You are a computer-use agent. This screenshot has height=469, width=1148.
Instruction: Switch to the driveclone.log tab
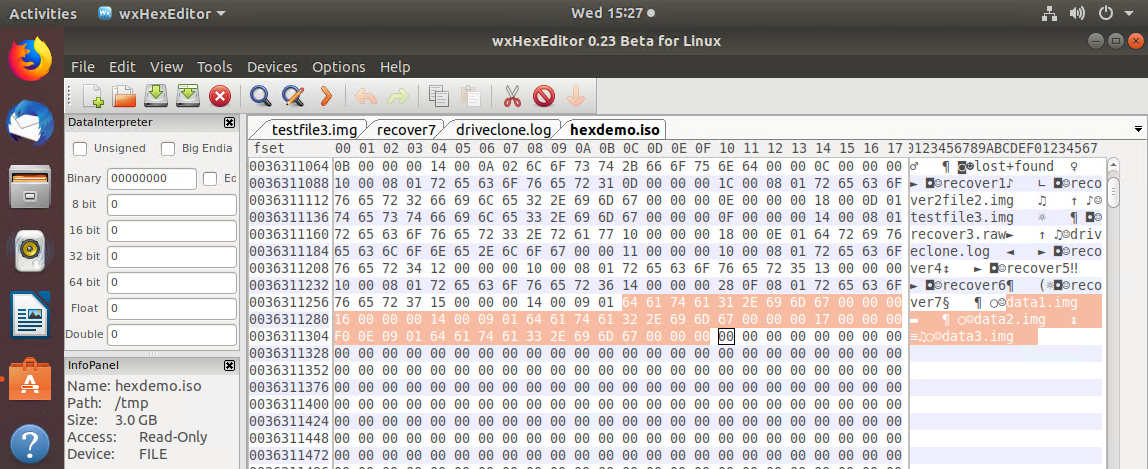pyautogui.click(x=503, y=130)
